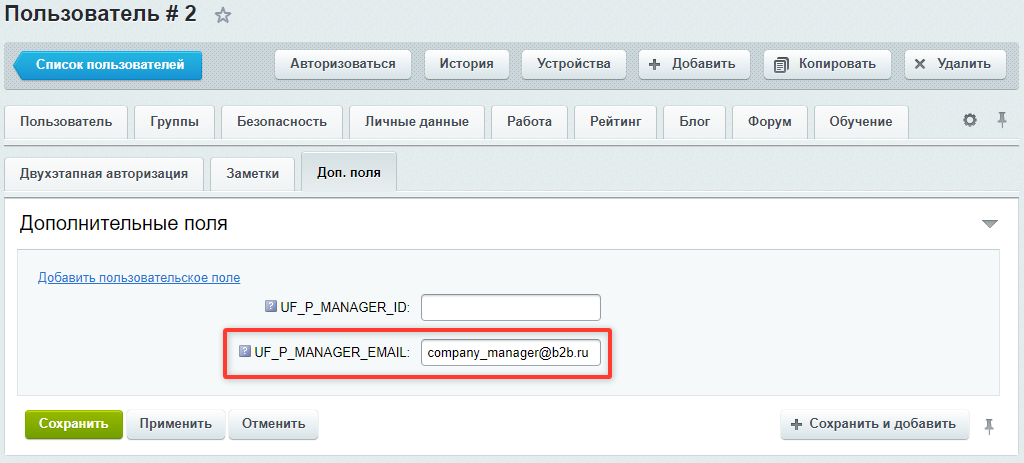Click the Пользователь # 2 heading

point(101,14)
